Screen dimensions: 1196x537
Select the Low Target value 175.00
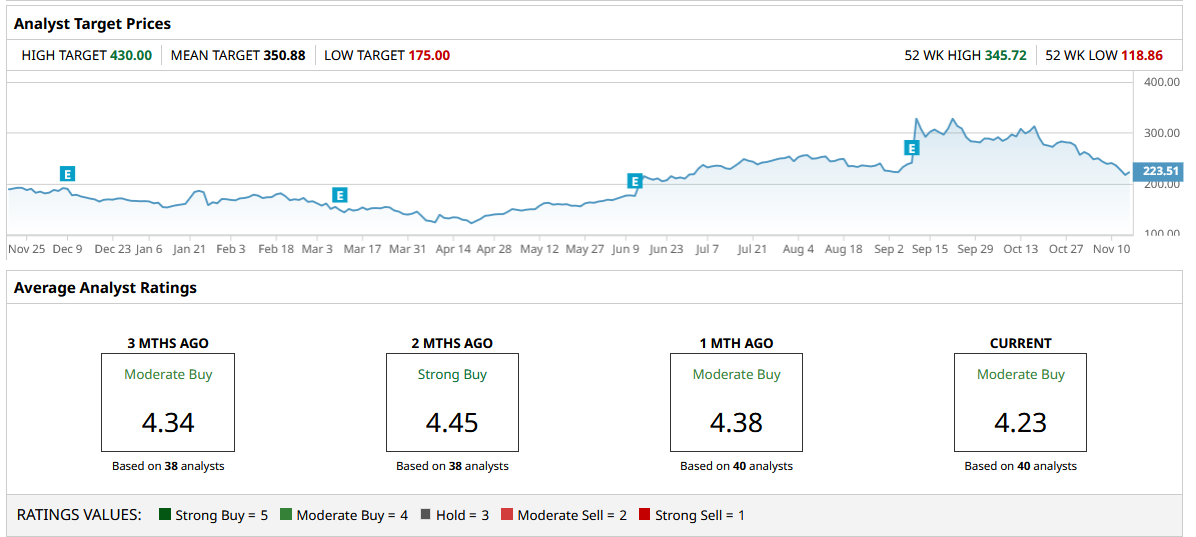[429, 56]
